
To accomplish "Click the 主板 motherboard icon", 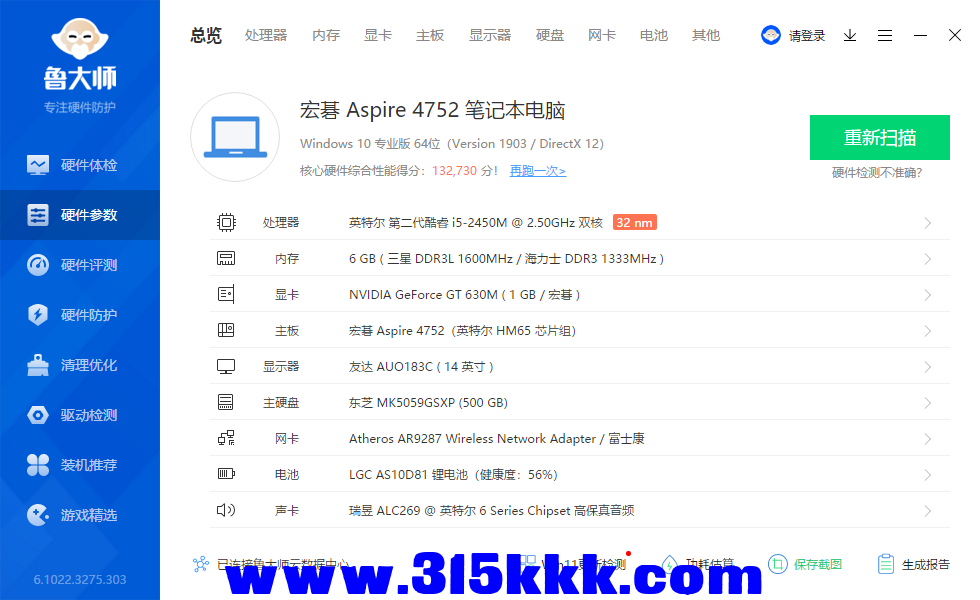I will [226, 330].
